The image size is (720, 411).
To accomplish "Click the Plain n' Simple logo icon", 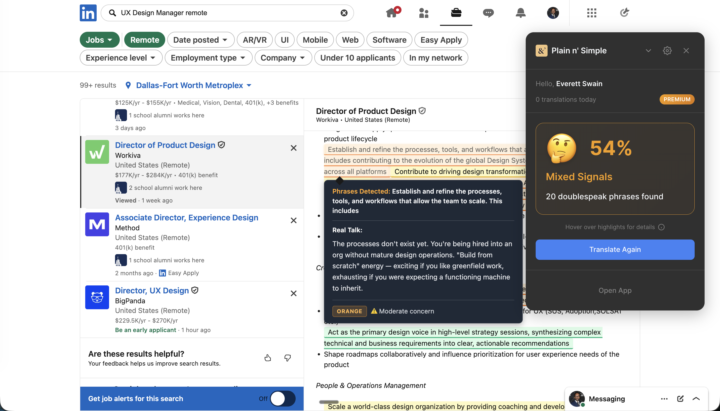I will point(541,51).
